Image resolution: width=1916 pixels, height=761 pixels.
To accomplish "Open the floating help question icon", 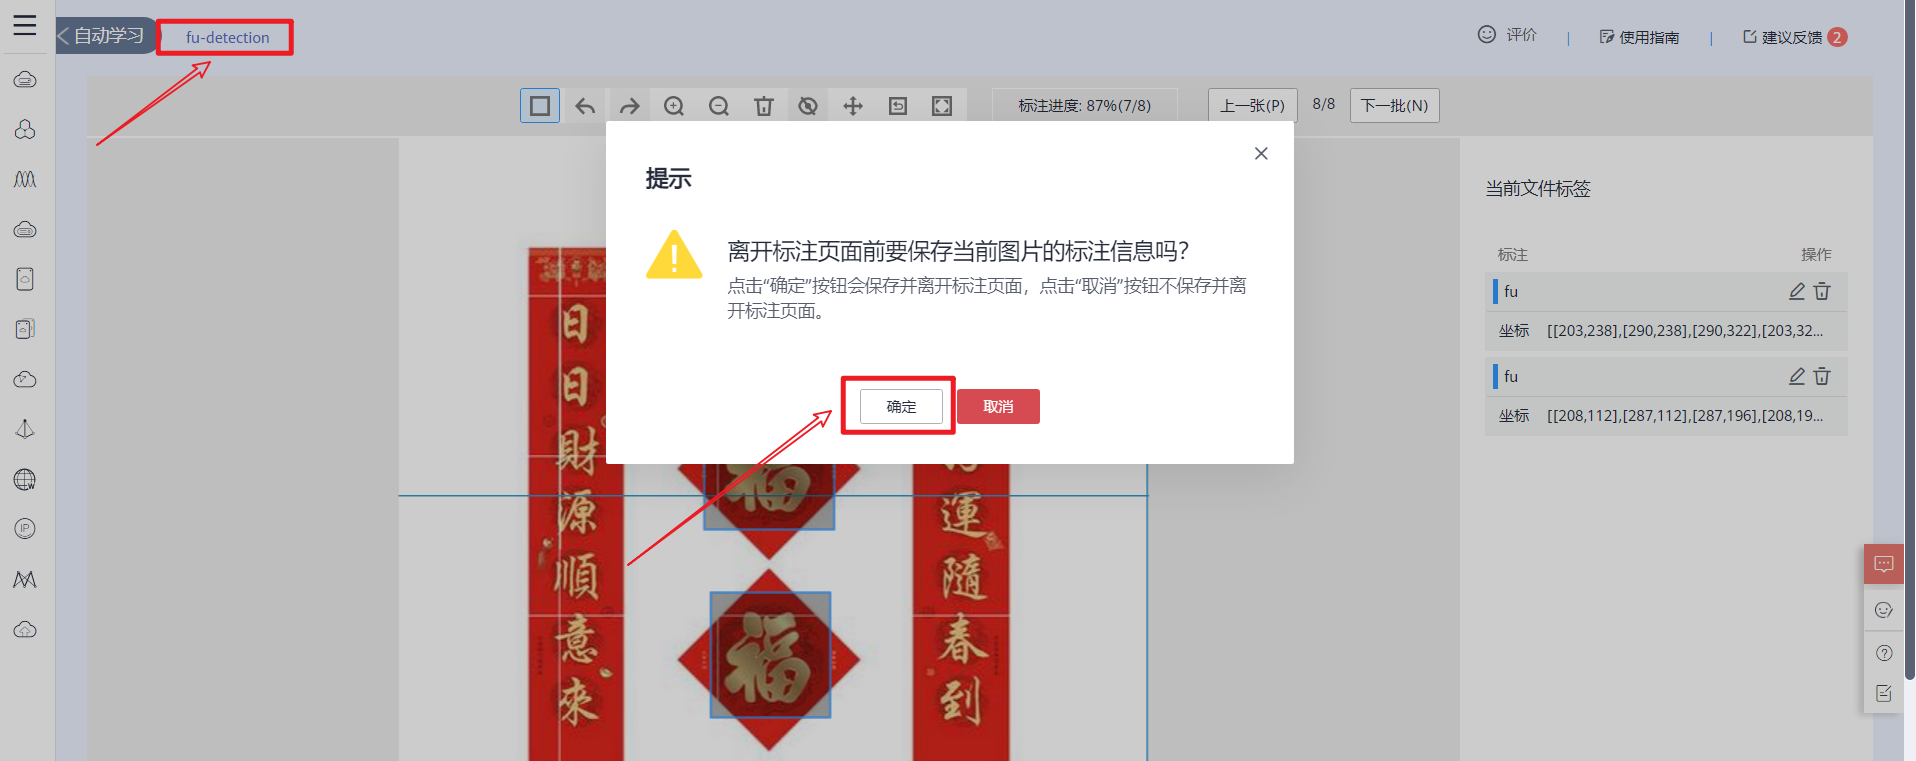I will click(x=1884, y=653).
